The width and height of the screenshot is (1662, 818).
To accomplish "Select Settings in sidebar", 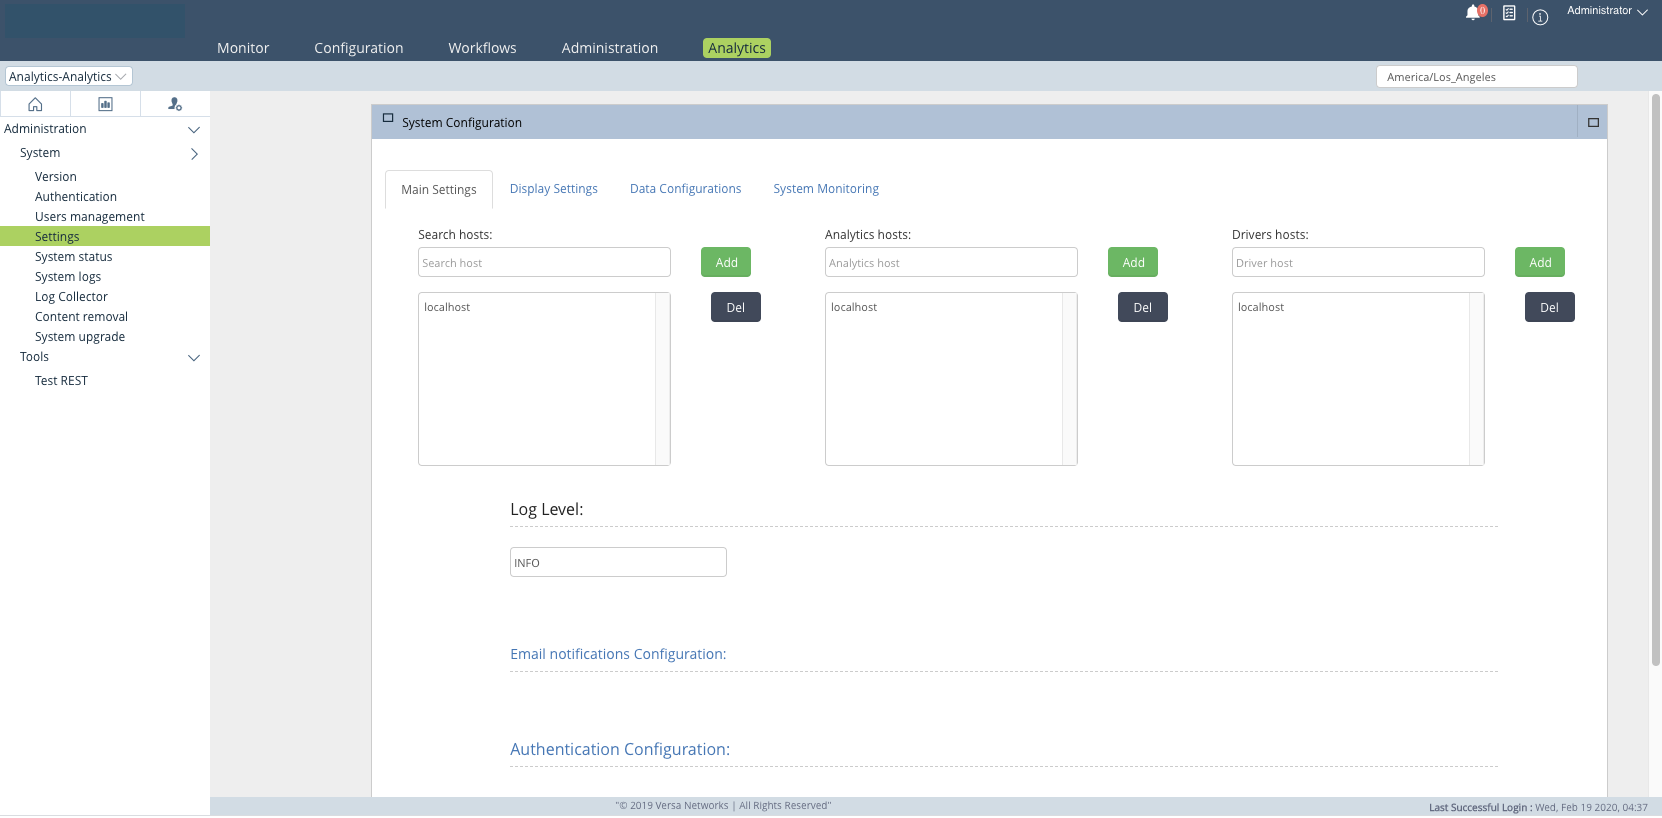I will (105, 236).
